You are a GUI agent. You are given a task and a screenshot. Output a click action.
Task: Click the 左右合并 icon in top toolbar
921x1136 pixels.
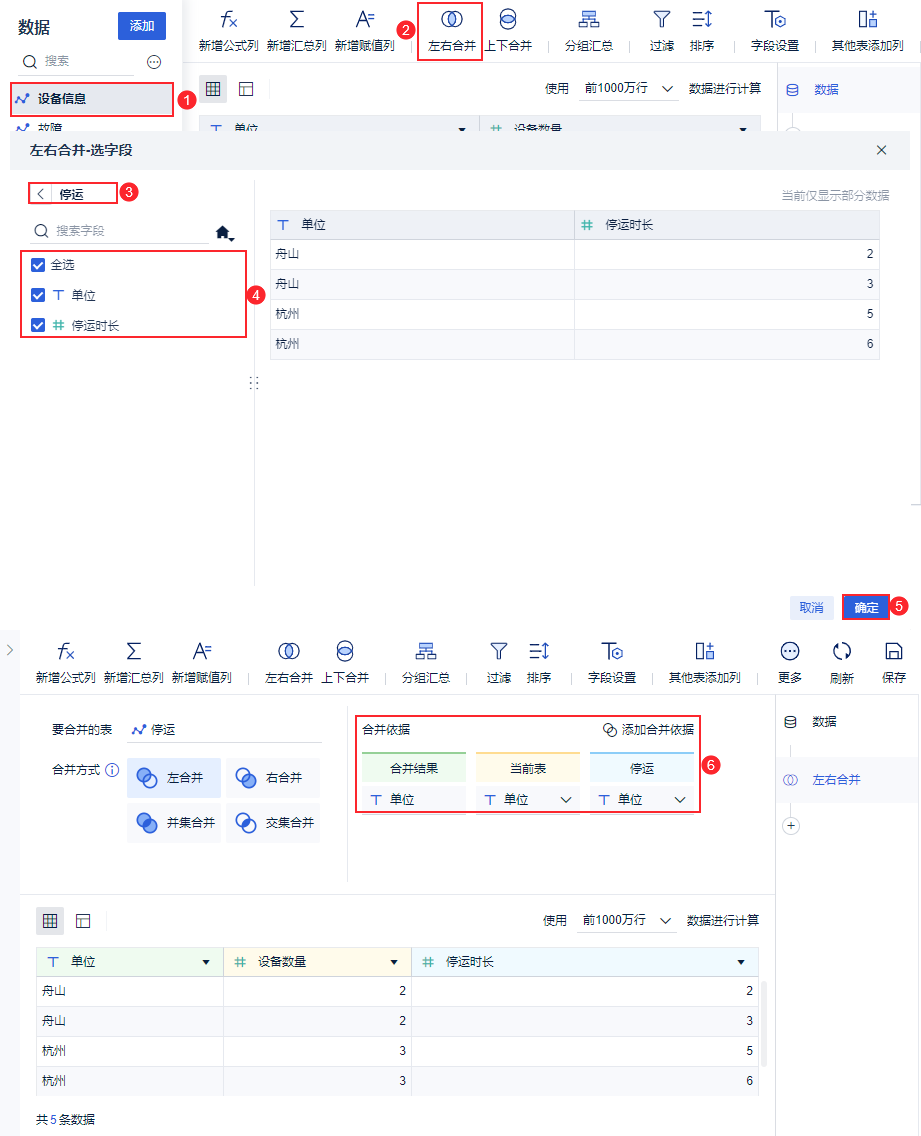(x=451, y=20)
